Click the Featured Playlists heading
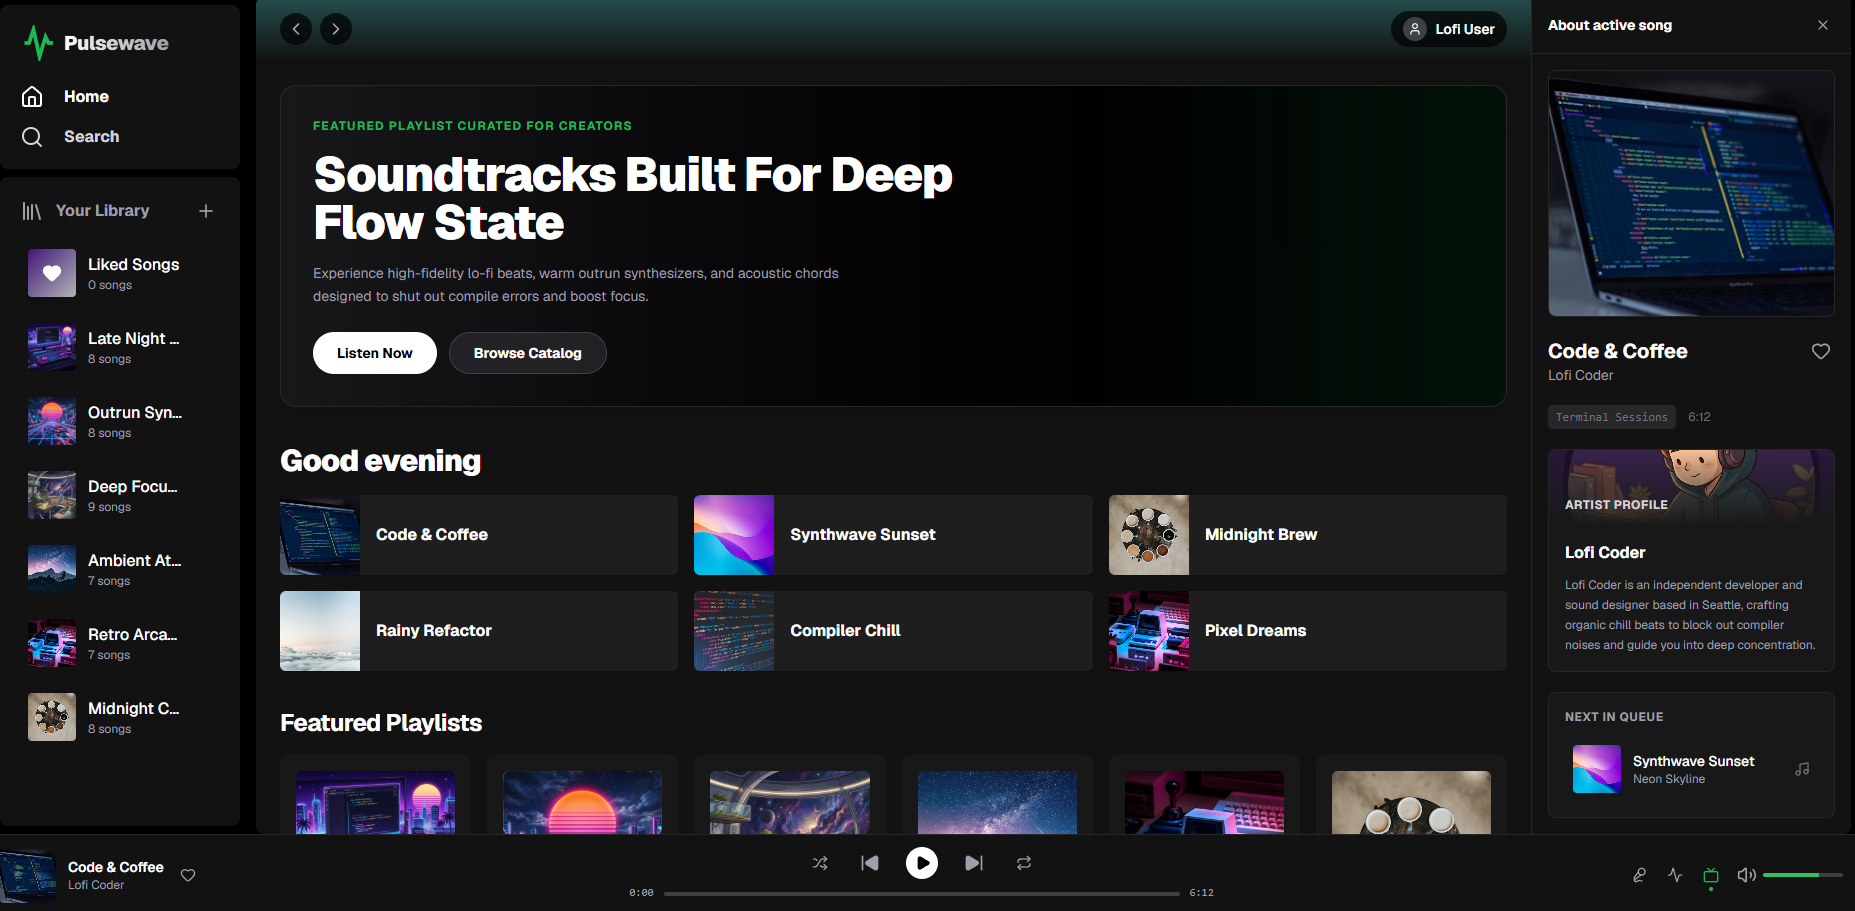This screenshot has width=1855, height=911. (381, 723)
